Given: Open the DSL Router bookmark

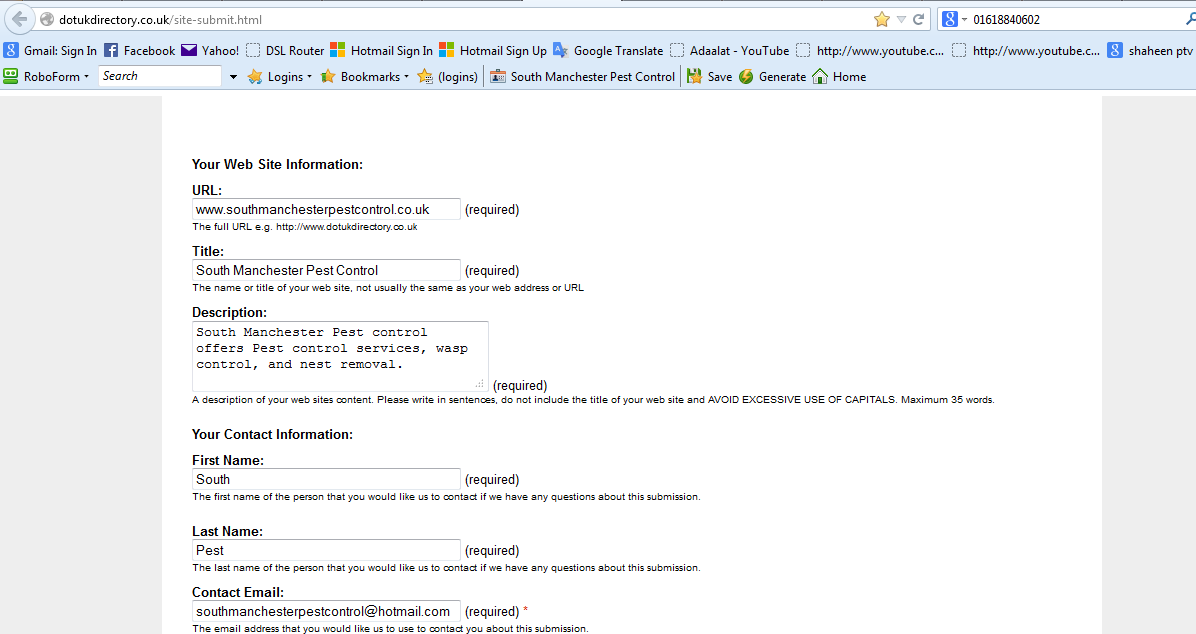Looking at the screenshot, I should 285,50.
